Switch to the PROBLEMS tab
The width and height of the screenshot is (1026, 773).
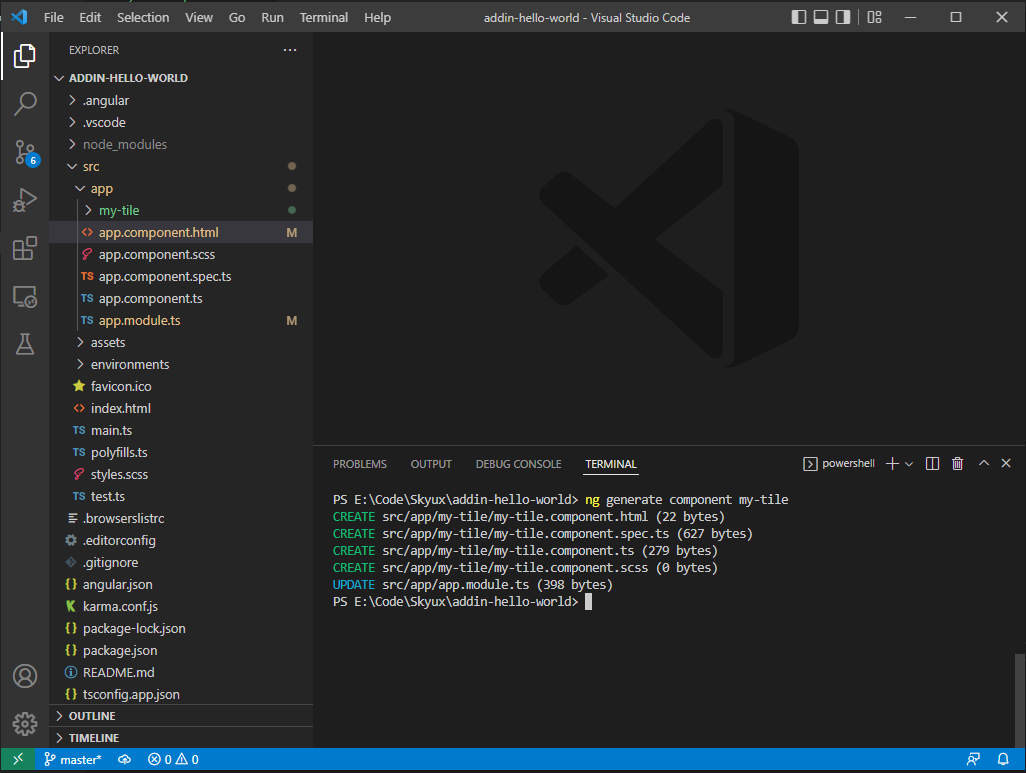359,464
